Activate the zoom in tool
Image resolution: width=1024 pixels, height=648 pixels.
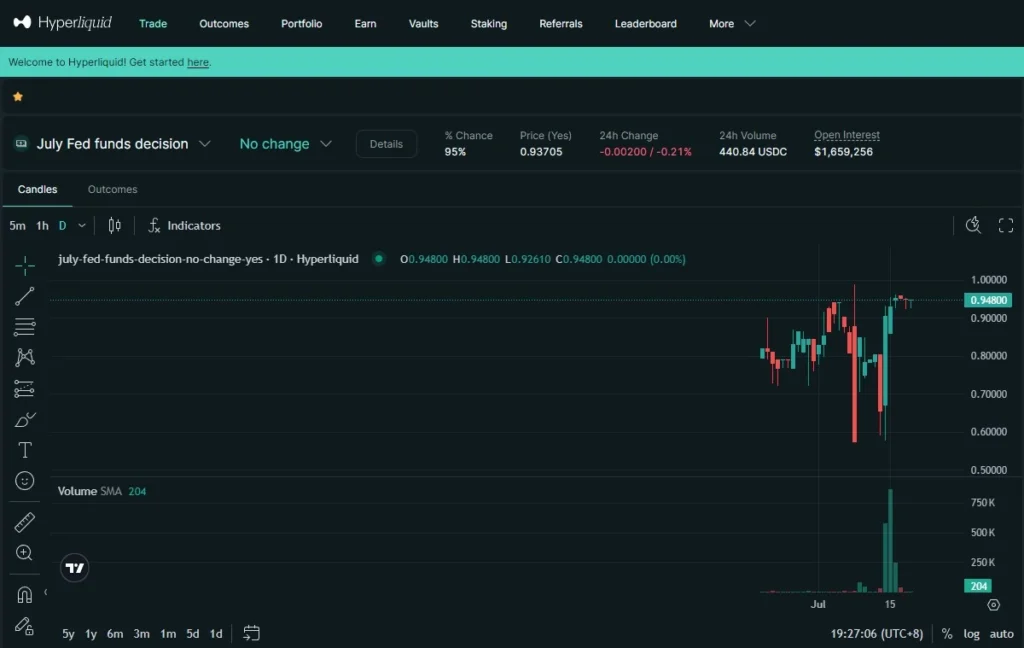[x=25, y=553]
